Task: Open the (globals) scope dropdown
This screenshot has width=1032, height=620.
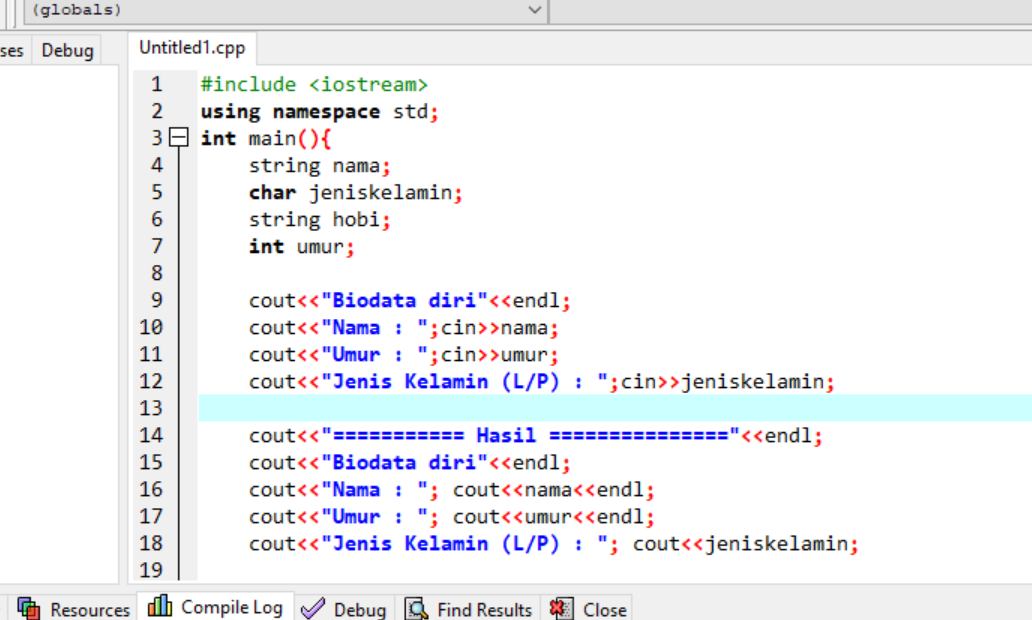Action: (x=280, y=10)
